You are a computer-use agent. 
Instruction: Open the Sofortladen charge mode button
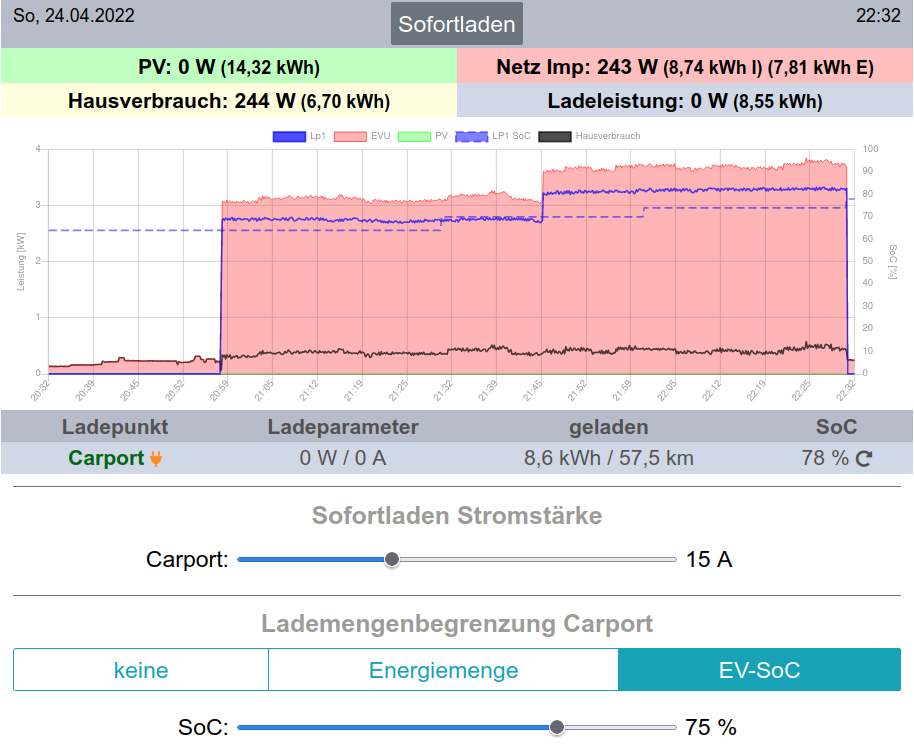click(456, 24)
